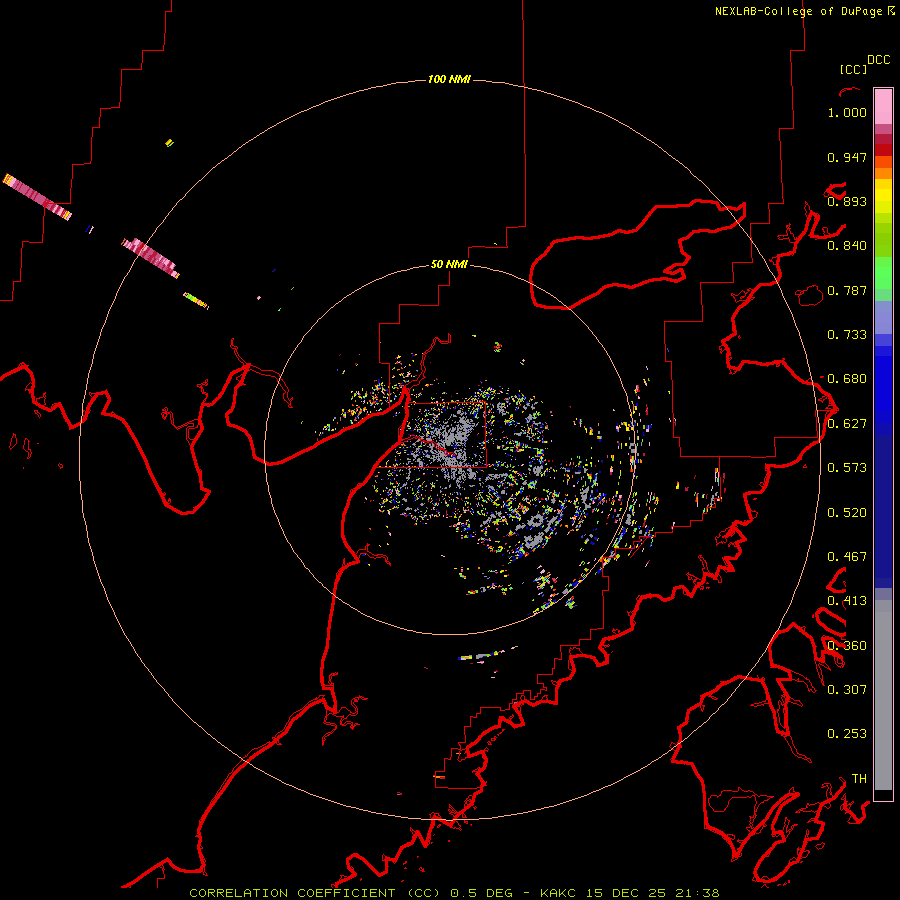Click the 1.000 value on the color scale

[x=847, y=112]
